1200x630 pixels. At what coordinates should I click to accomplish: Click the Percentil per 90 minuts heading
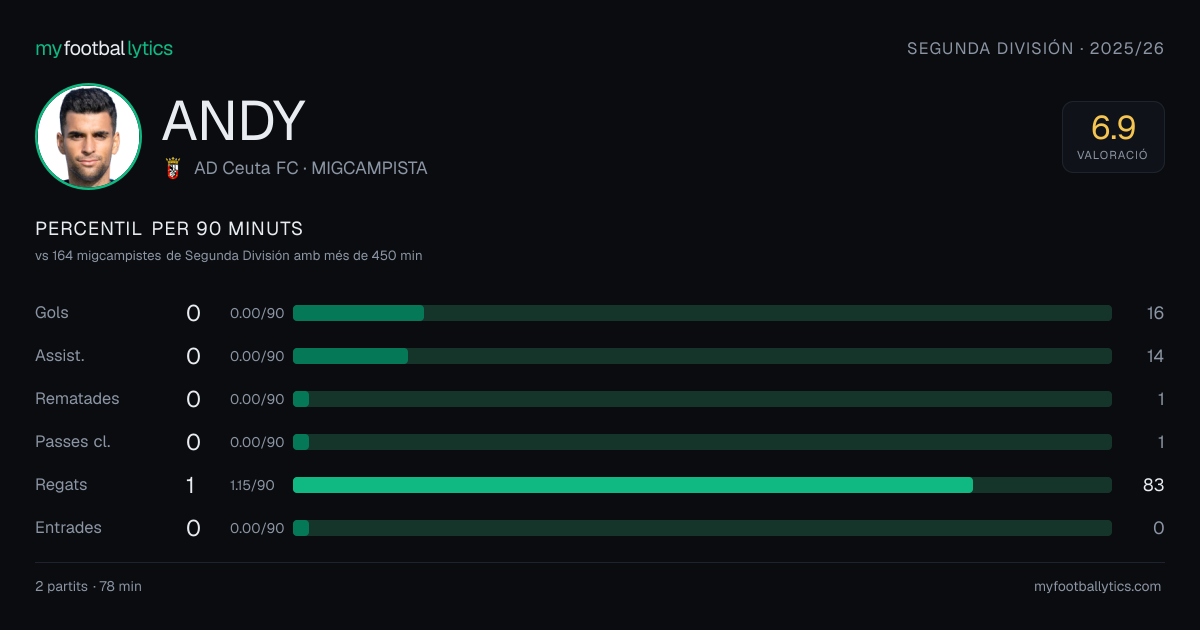[169, 229]
